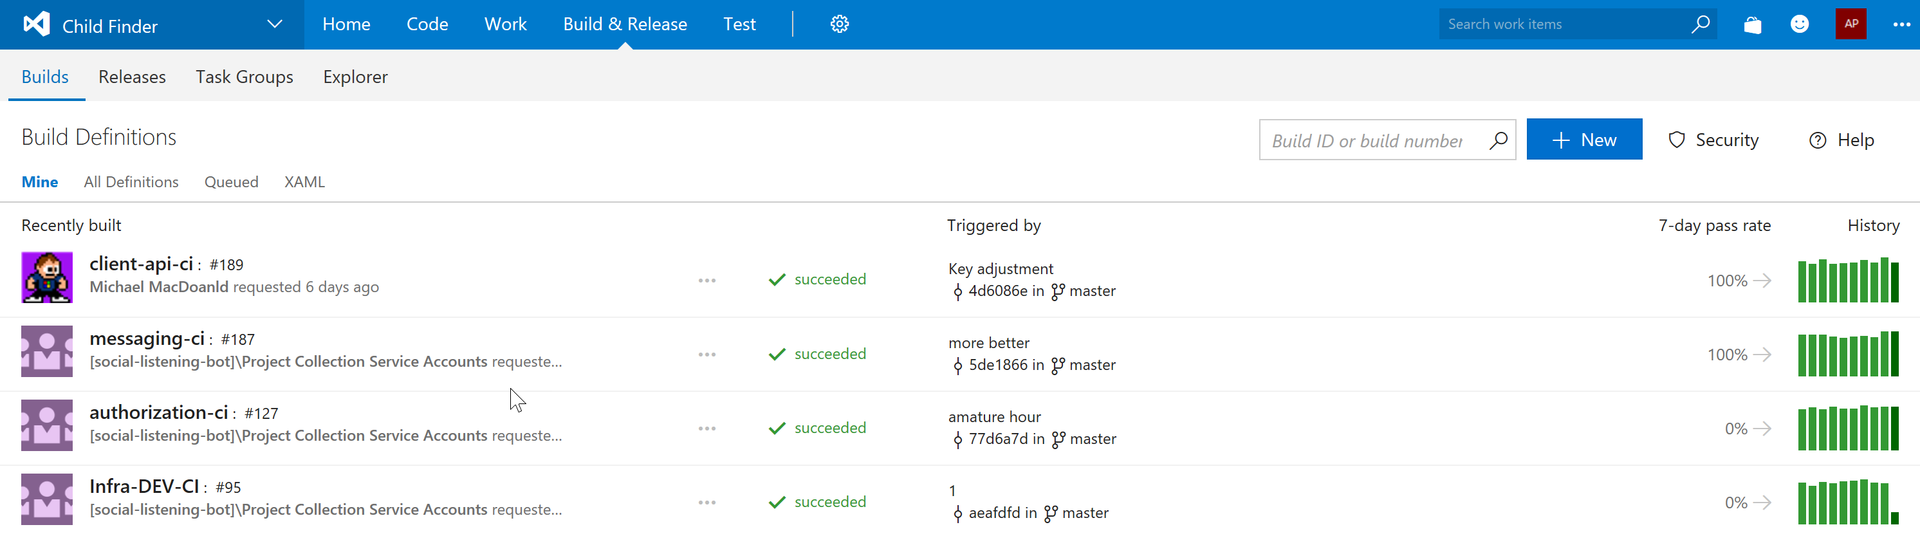1920x545 pixels.
Task: Open more options for messaging-ci
Action: (x=707, y=354)
